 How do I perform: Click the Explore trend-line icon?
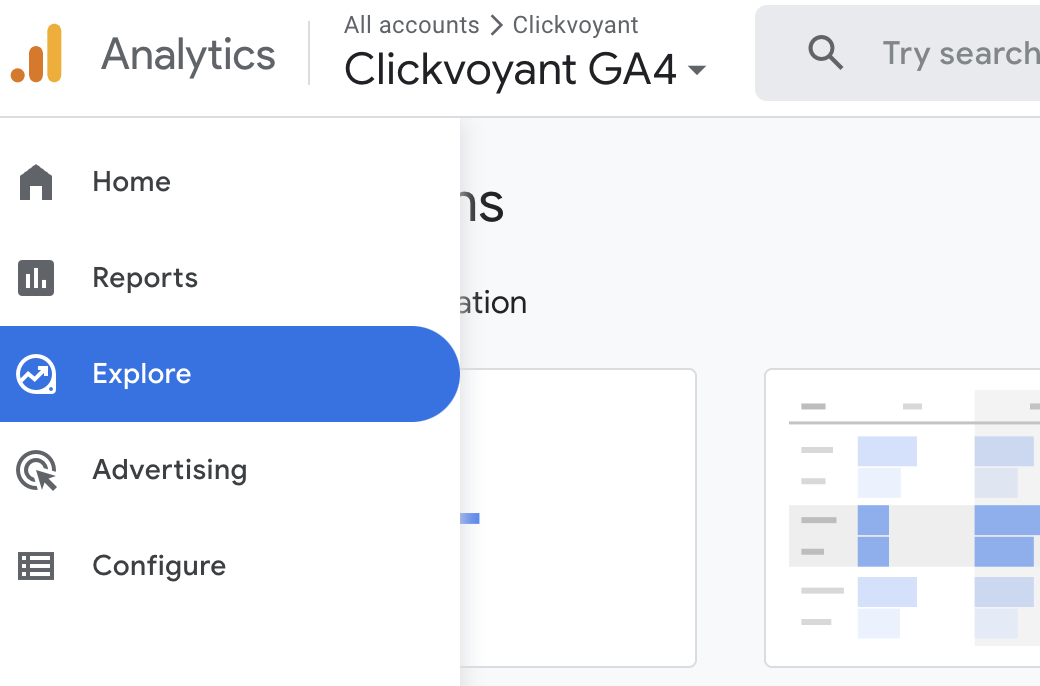(36, 374)
